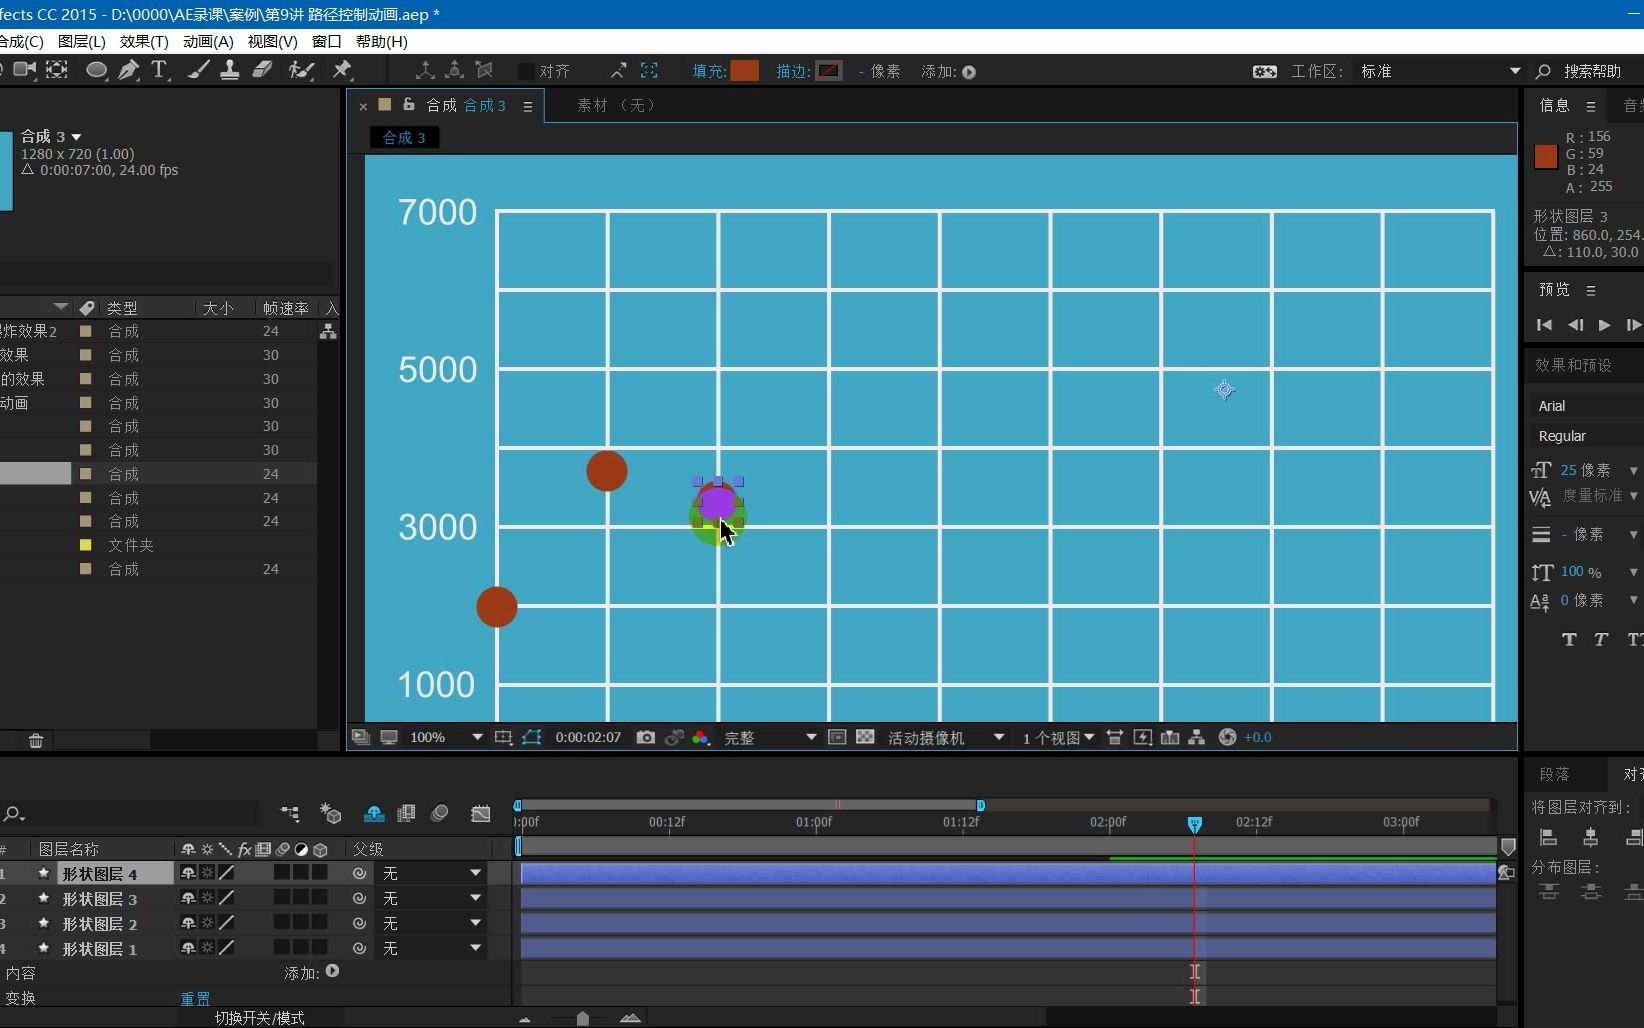Select the Roto Brush tool

click(300, 70)
